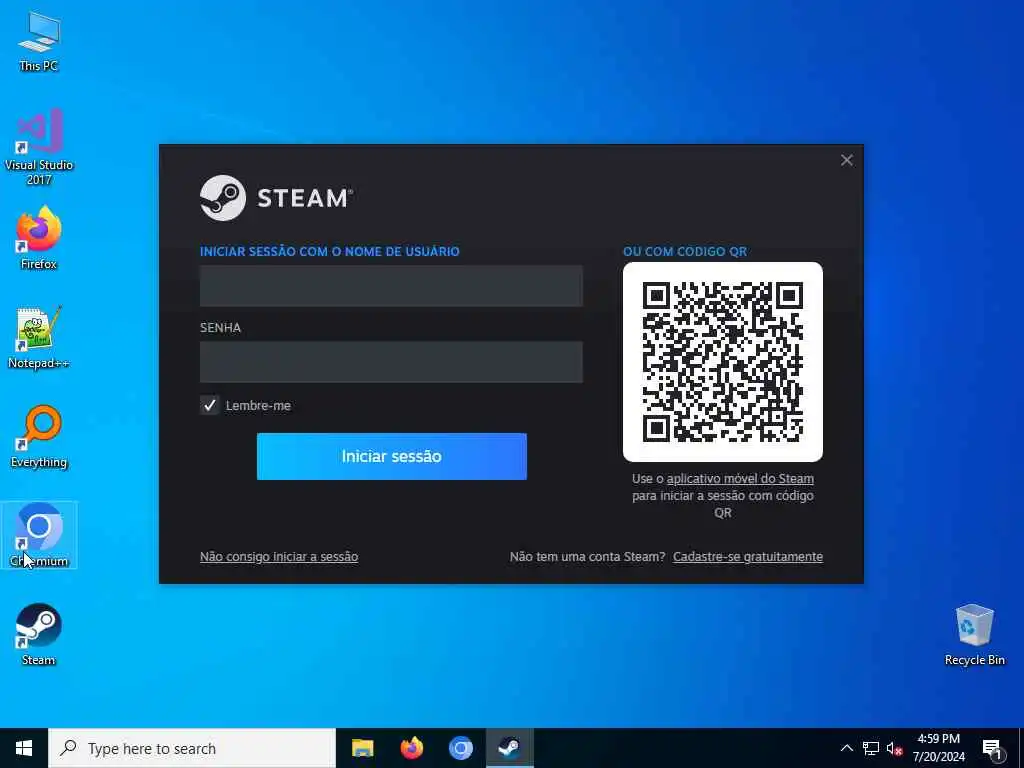Click Steam taskbar button
The height and width of the screenshot is (768, 1024).
pos(509,748)
